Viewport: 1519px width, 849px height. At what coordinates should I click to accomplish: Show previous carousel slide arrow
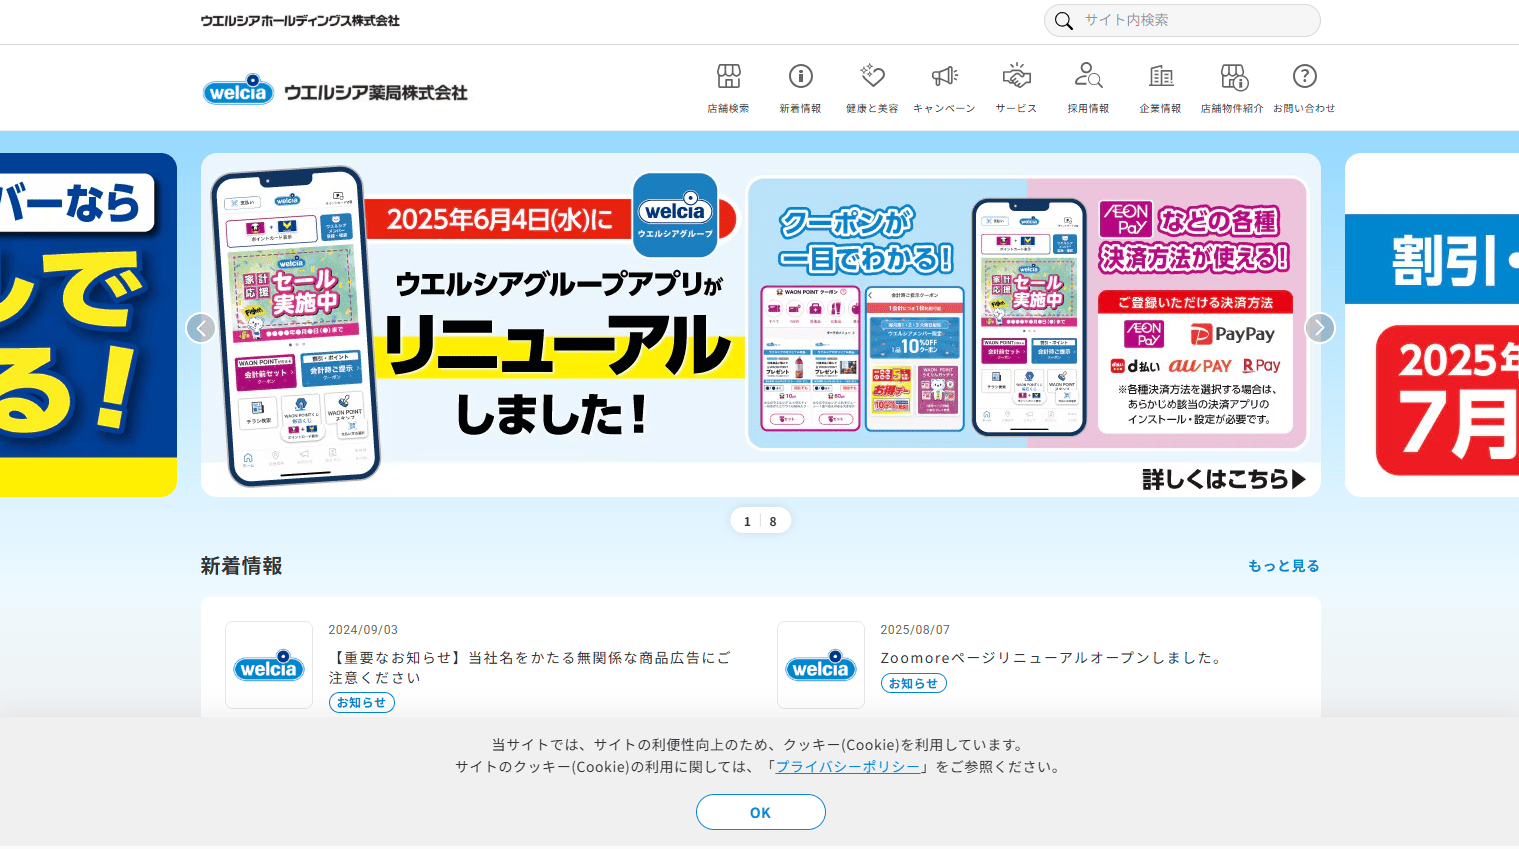[201, 328]
